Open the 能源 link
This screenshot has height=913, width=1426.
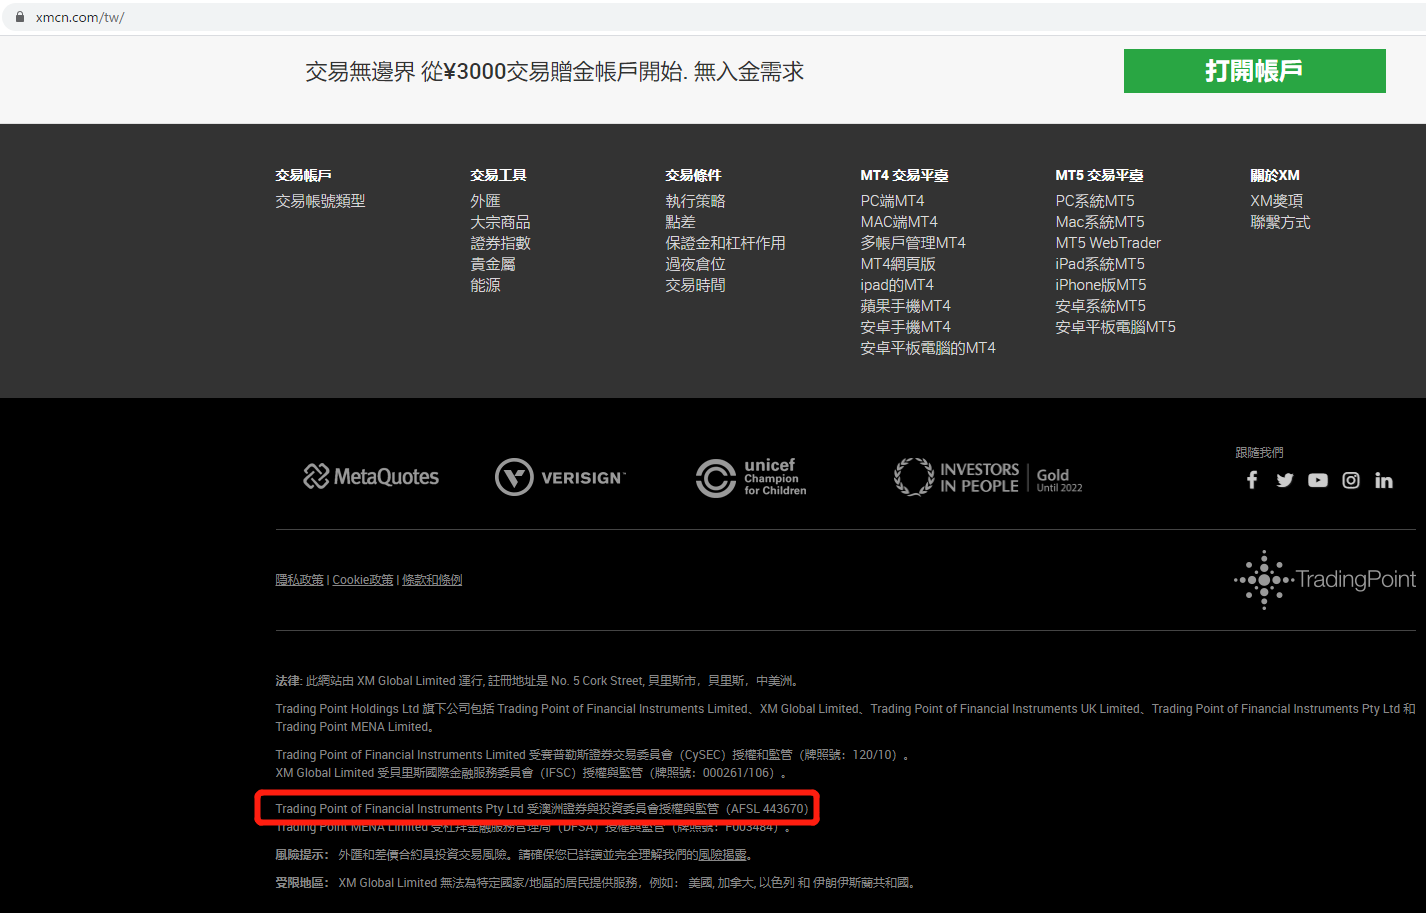485,285
